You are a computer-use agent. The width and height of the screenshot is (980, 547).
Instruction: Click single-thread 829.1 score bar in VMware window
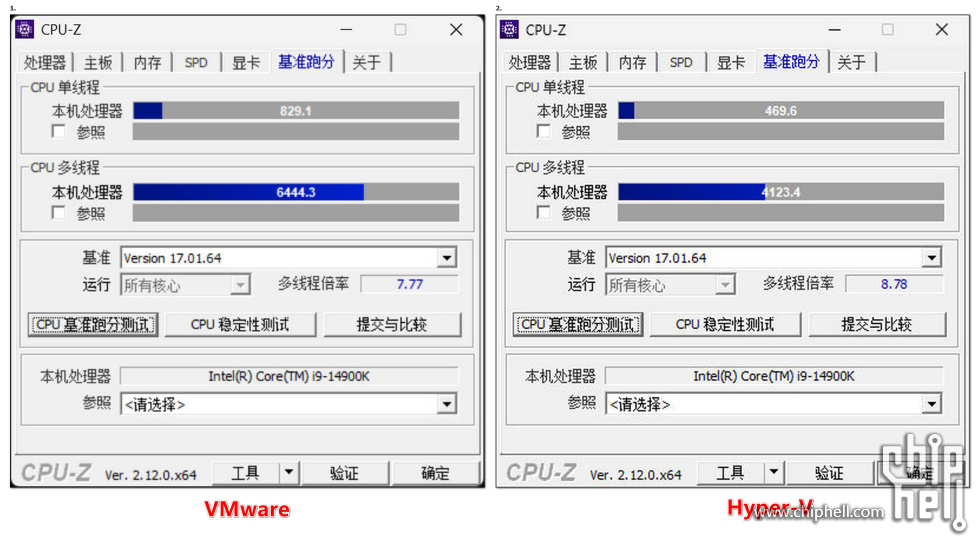point(296,111)
